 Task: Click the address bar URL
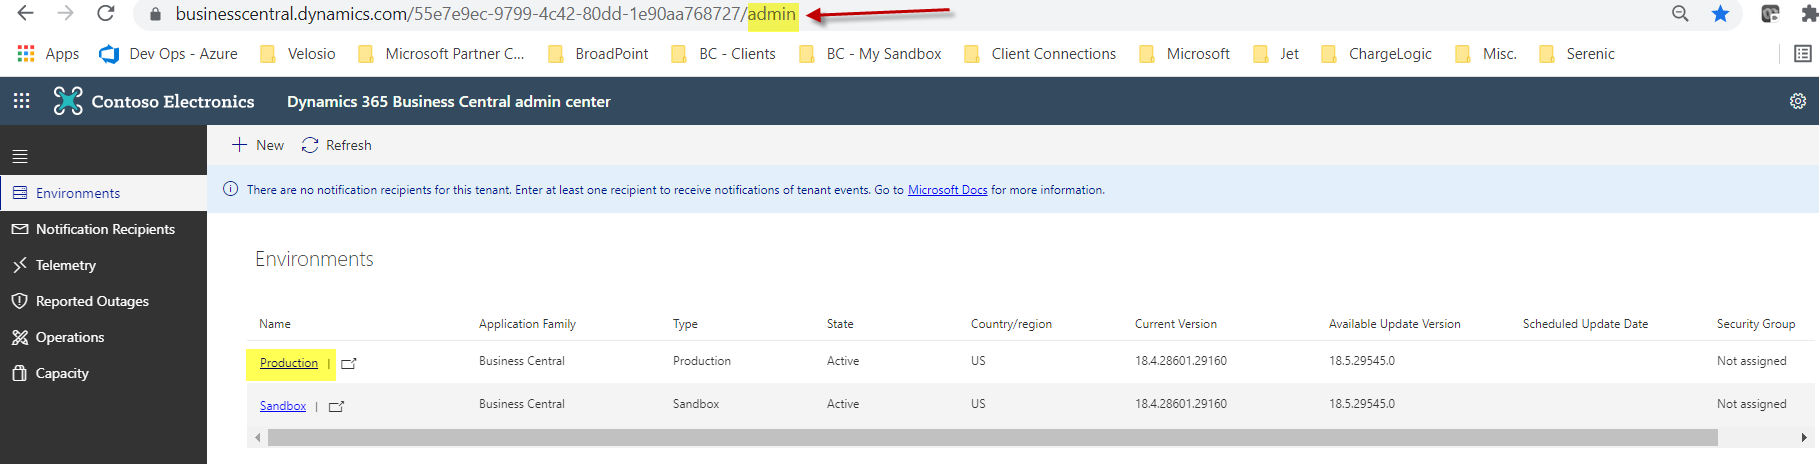486,14
